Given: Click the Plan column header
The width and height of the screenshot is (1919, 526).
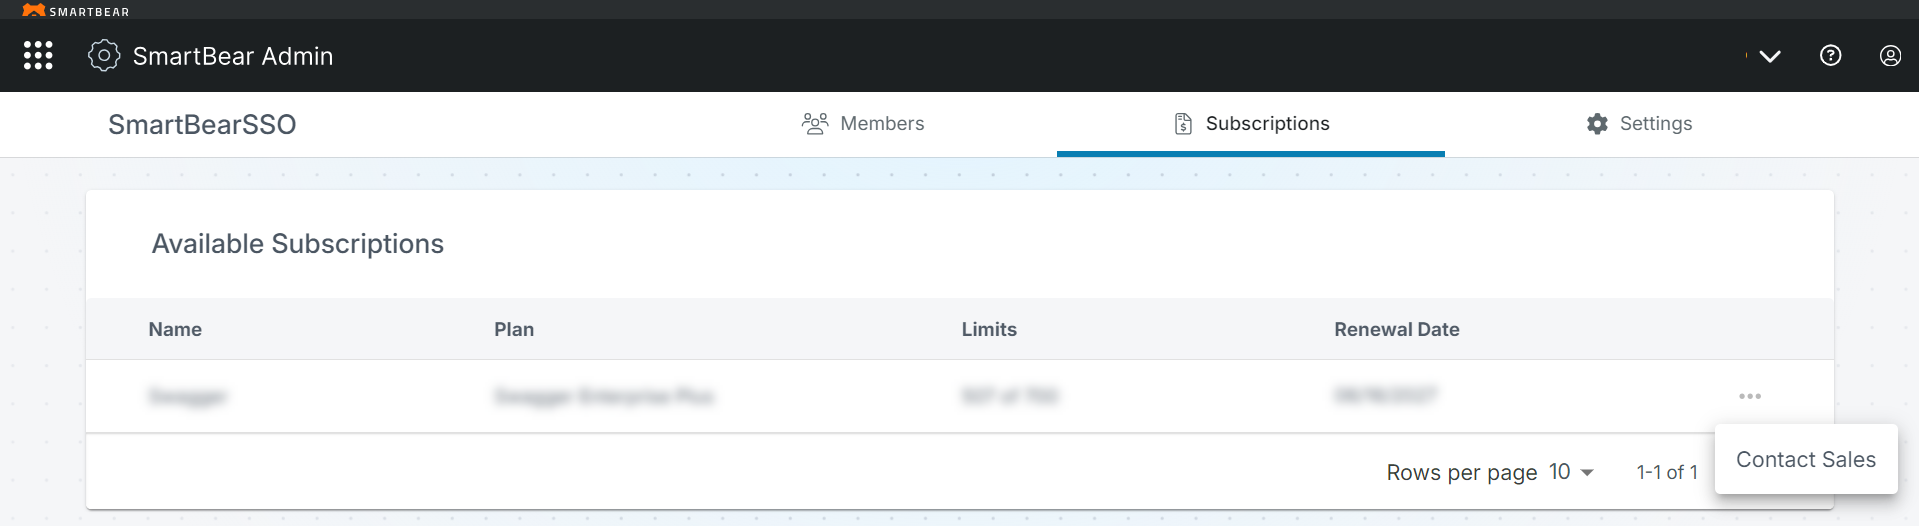Looking at the screenshot, I should (514, 330).
